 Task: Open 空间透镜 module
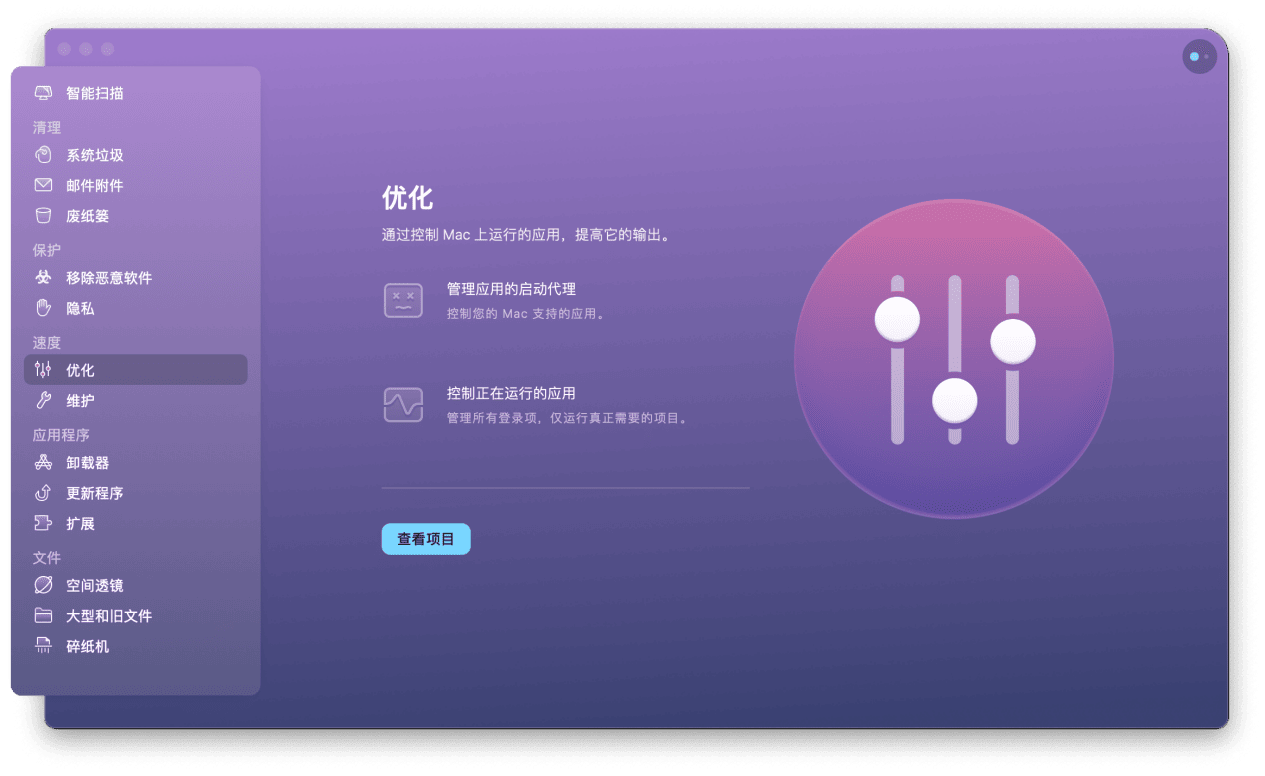[136, 585]
